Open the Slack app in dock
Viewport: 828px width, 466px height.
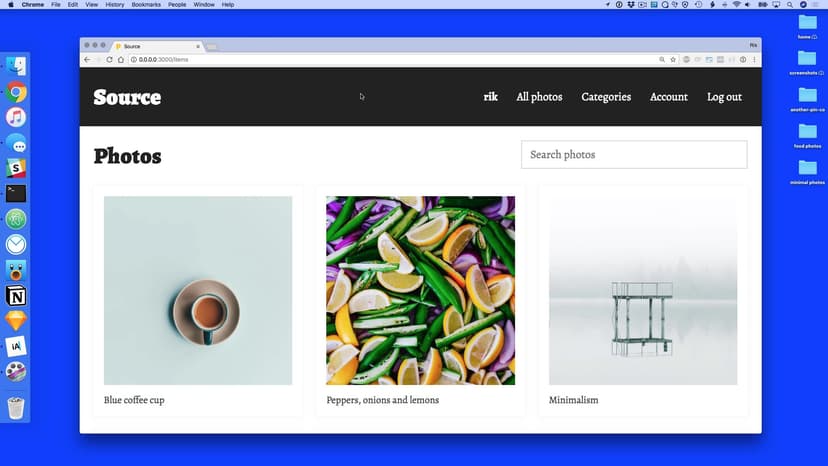click(x=16, y=168)
